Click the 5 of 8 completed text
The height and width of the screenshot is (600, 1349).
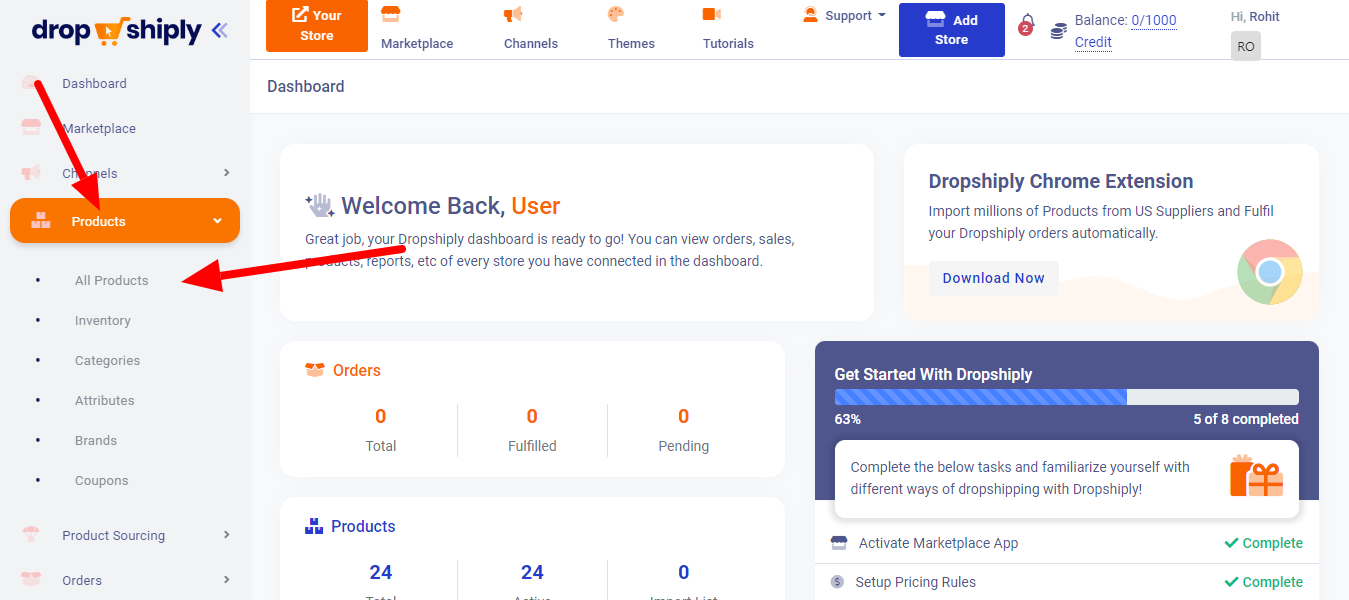click(1246, 419)
